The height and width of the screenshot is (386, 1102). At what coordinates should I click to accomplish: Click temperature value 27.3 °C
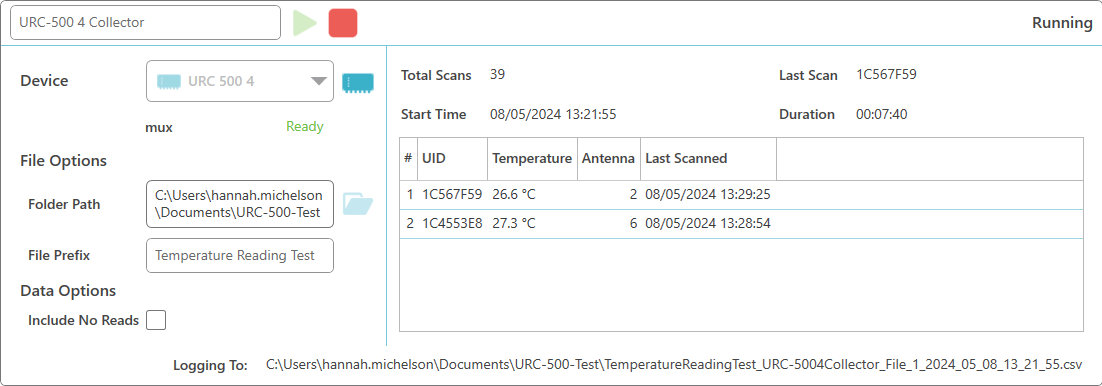point(514,224)
